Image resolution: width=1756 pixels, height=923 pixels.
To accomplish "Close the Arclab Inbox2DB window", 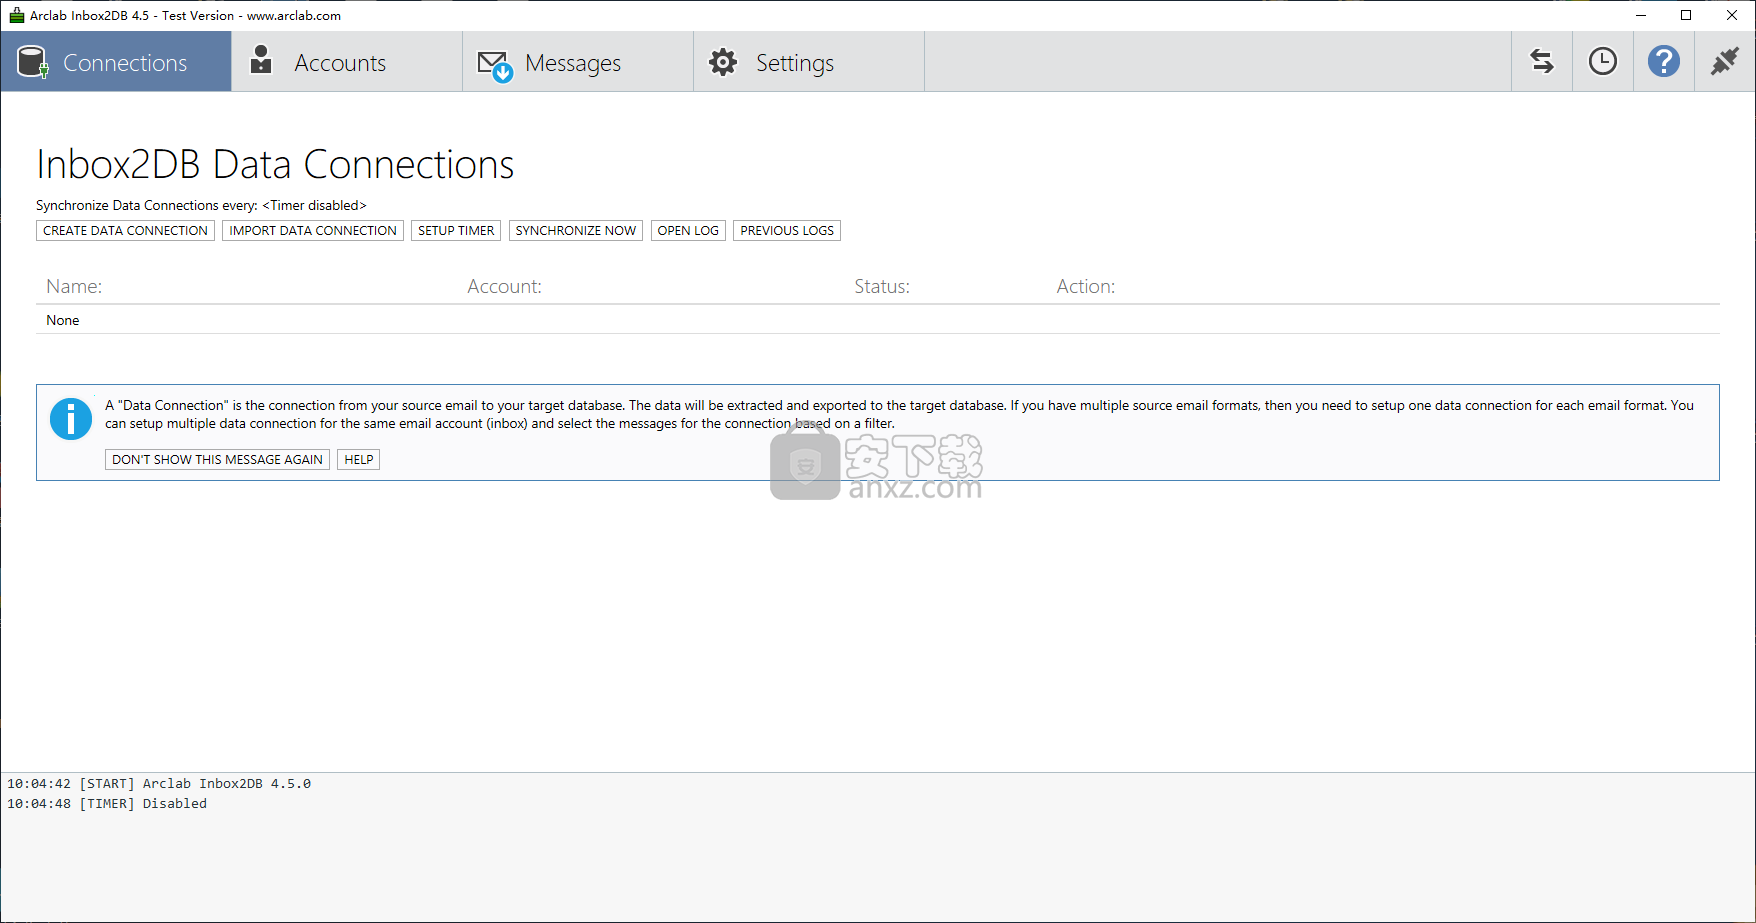I will (1732, 15).
